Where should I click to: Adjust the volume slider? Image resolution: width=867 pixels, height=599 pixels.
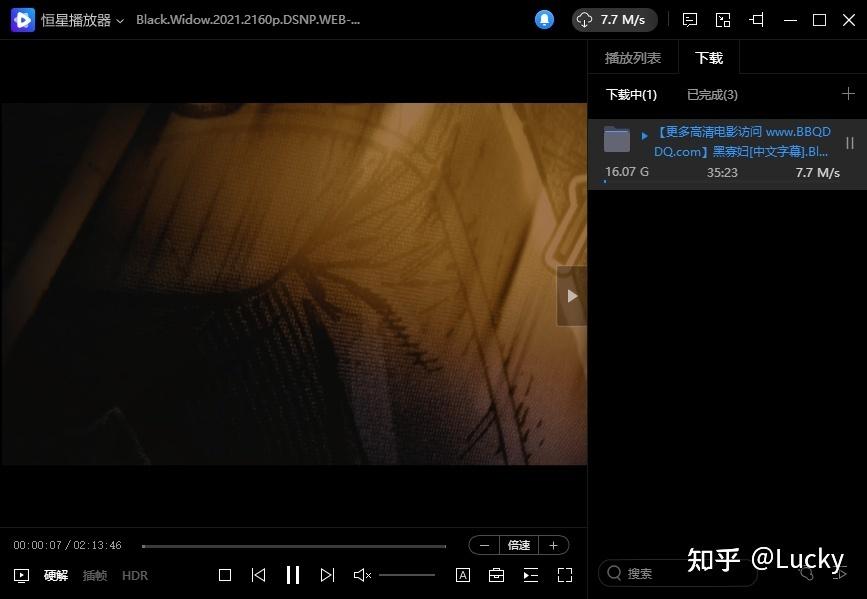point(407,575)
